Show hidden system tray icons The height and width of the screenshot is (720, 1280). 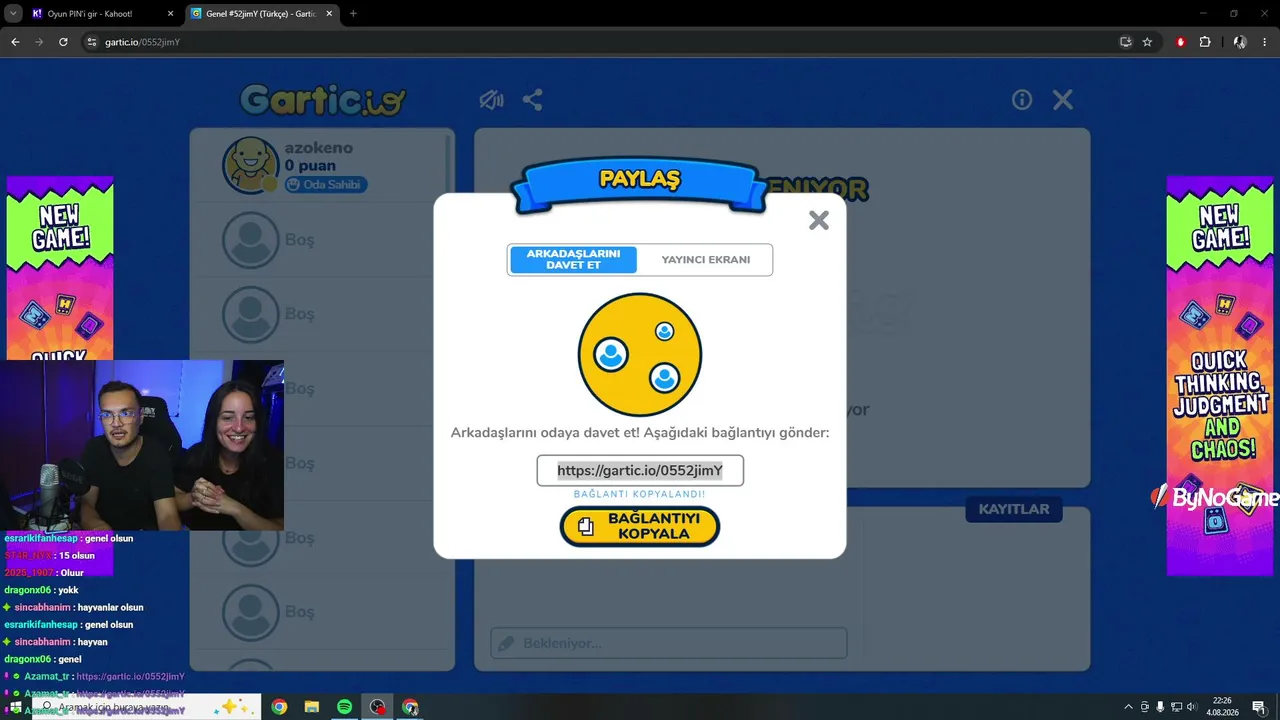tap(1129, 707)
